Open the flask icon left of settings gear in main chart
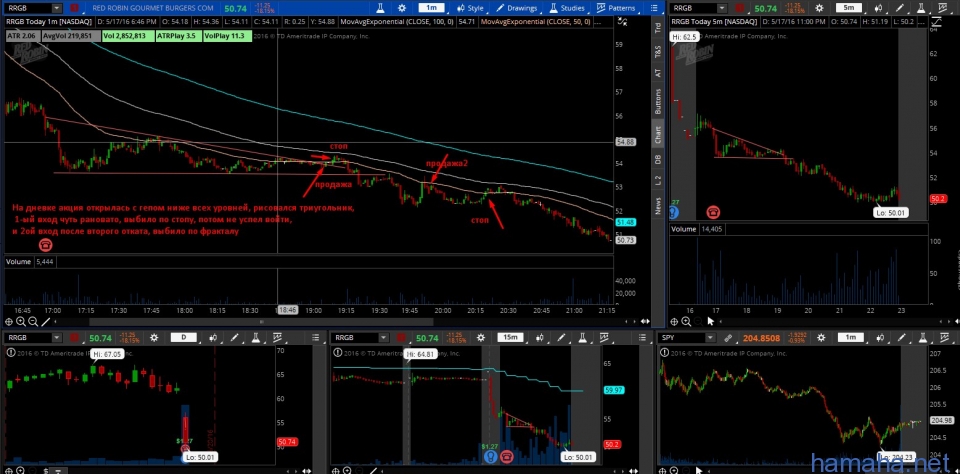Image resolution: width=960 pixels, height=474 pixels. 380,8
